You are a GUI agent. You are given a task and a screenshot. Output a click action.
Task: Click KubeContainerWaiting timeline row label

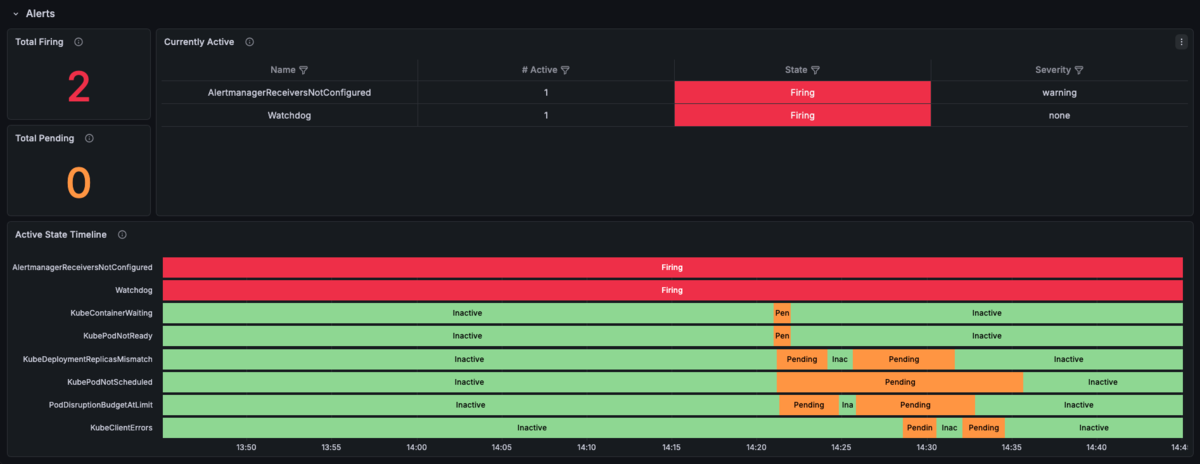tap(111, 313)
